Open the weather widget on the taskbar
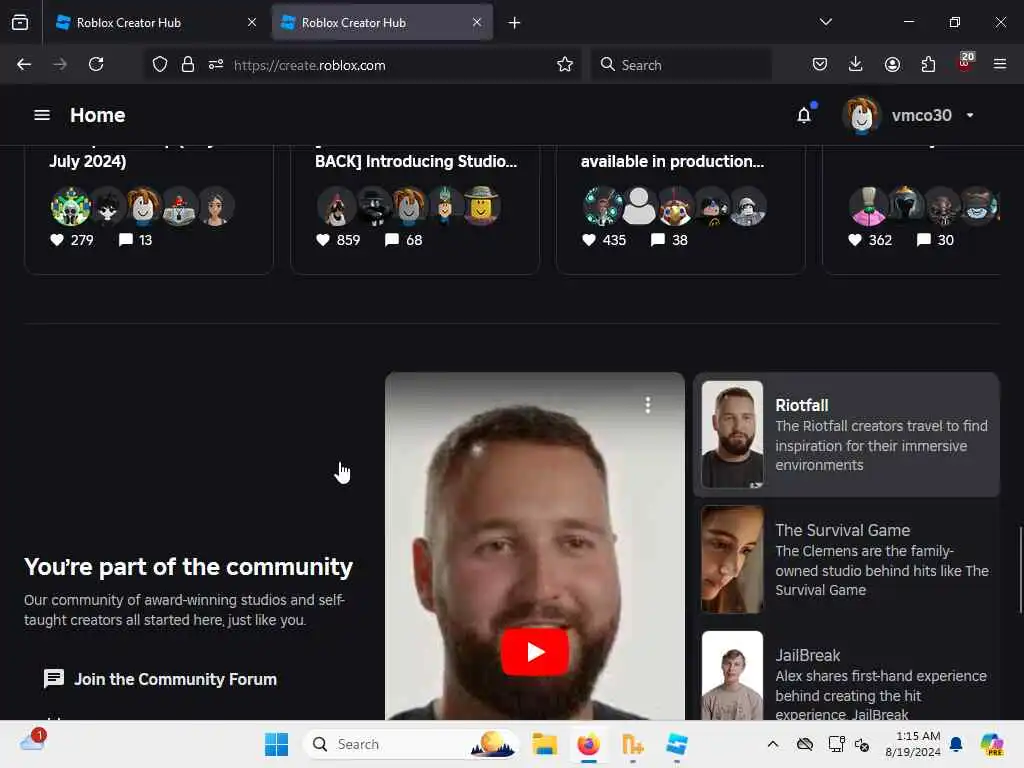1024x768 pixels. (x=31, y=740)
